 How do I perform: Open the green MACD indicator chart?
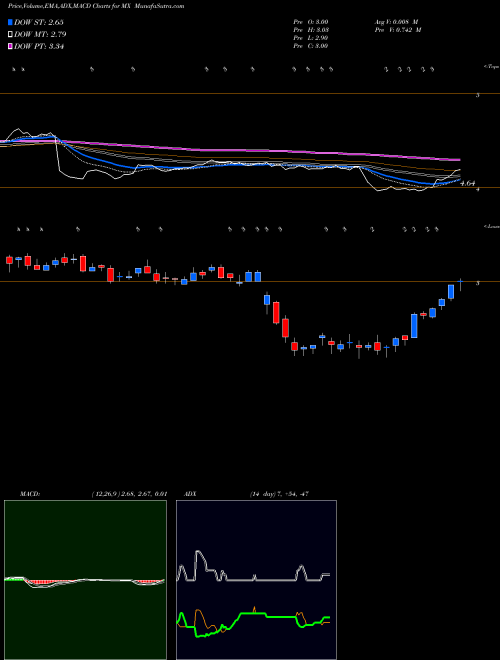coord(85,580)
